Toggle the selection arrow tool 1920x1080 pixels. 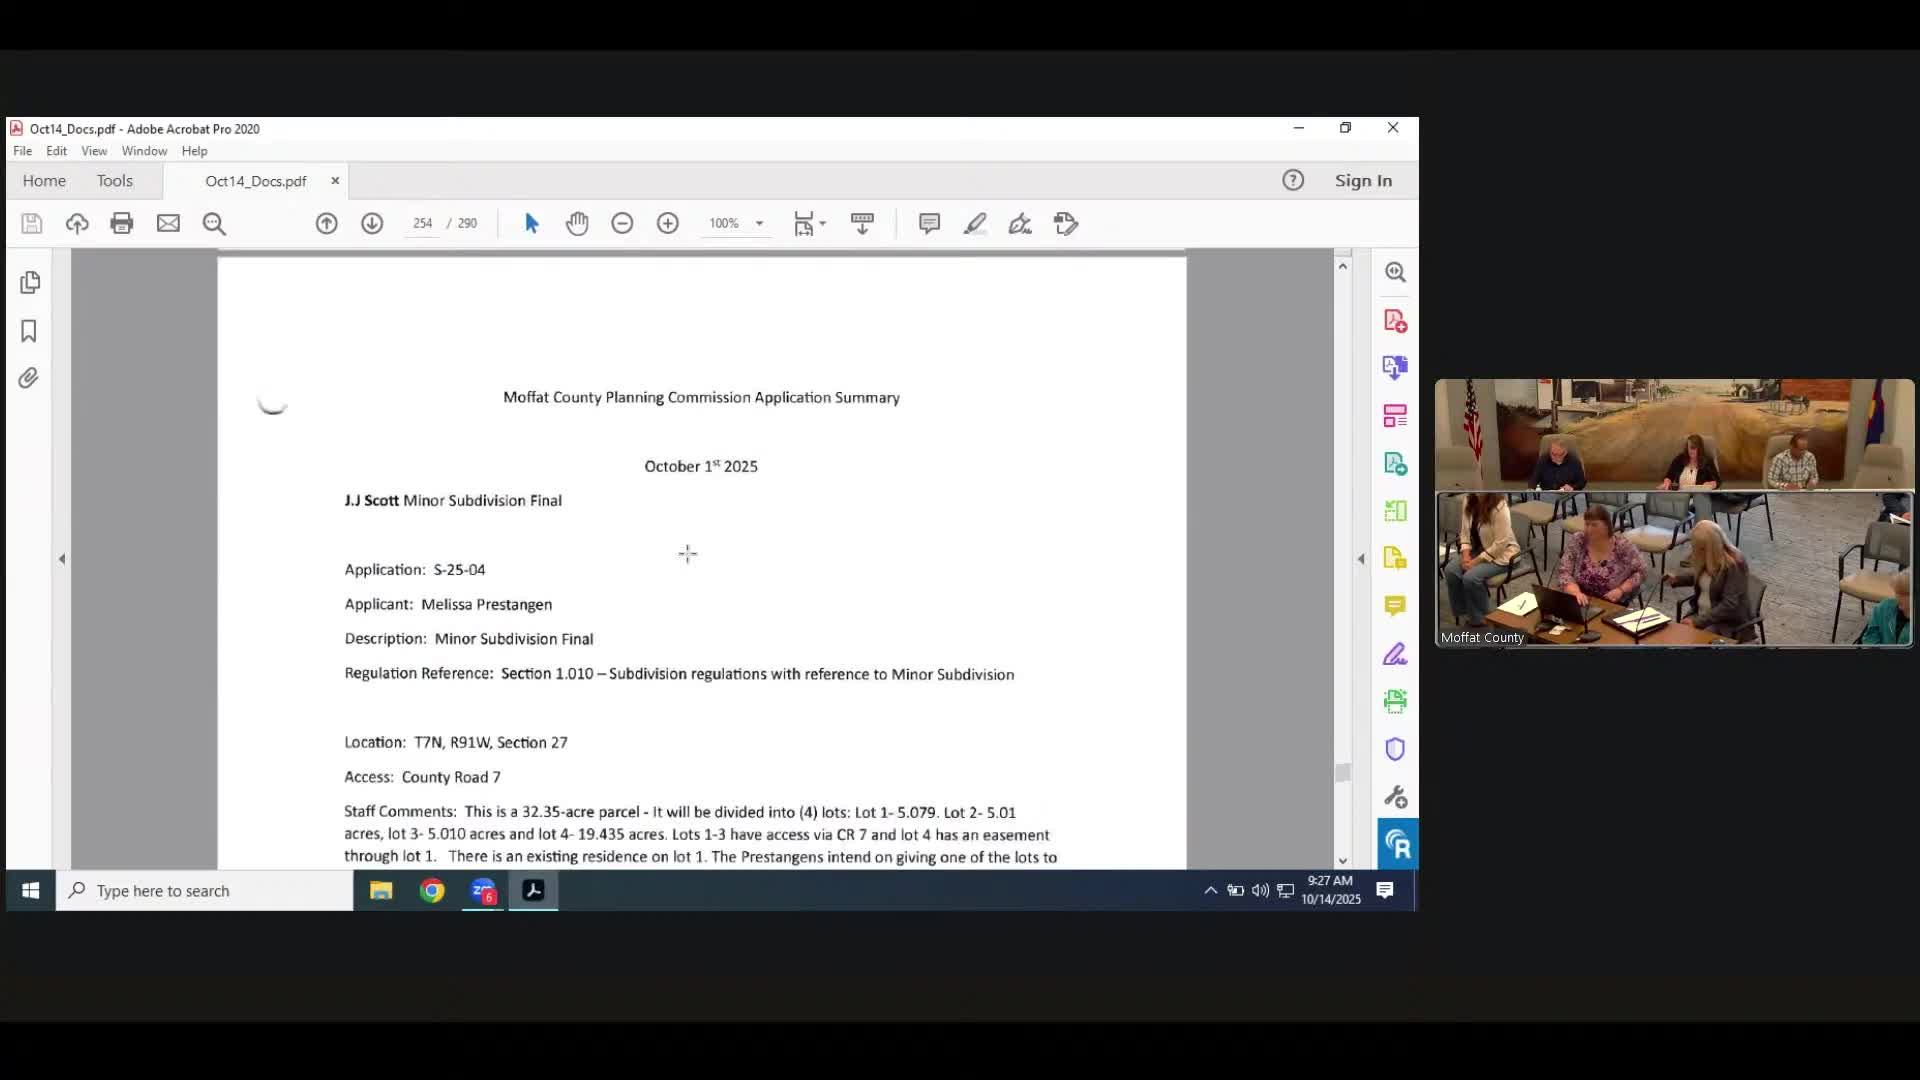(531, 223)
